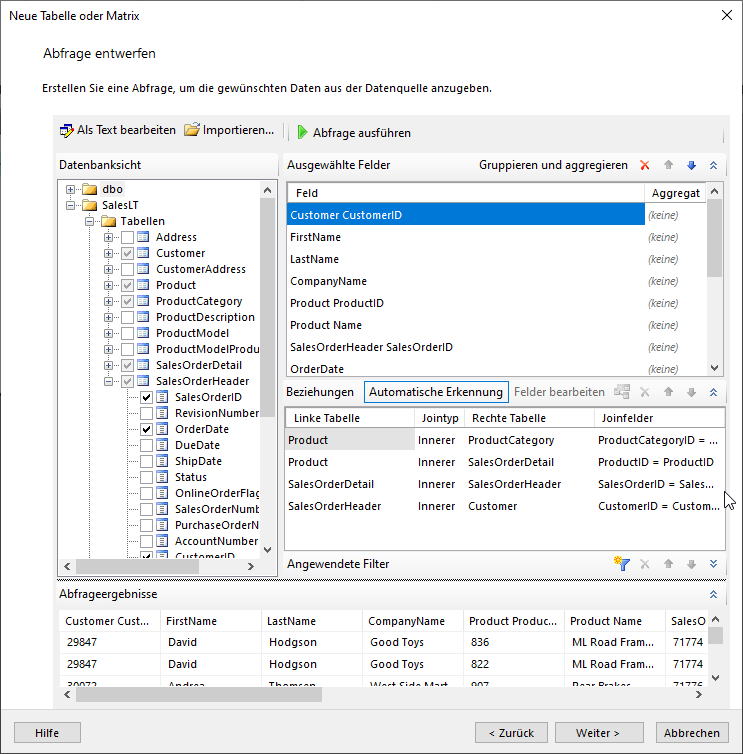Click the Als Text bearbeiten icon
Viewport: 743px width, 754px height.
tap(67, 131)
